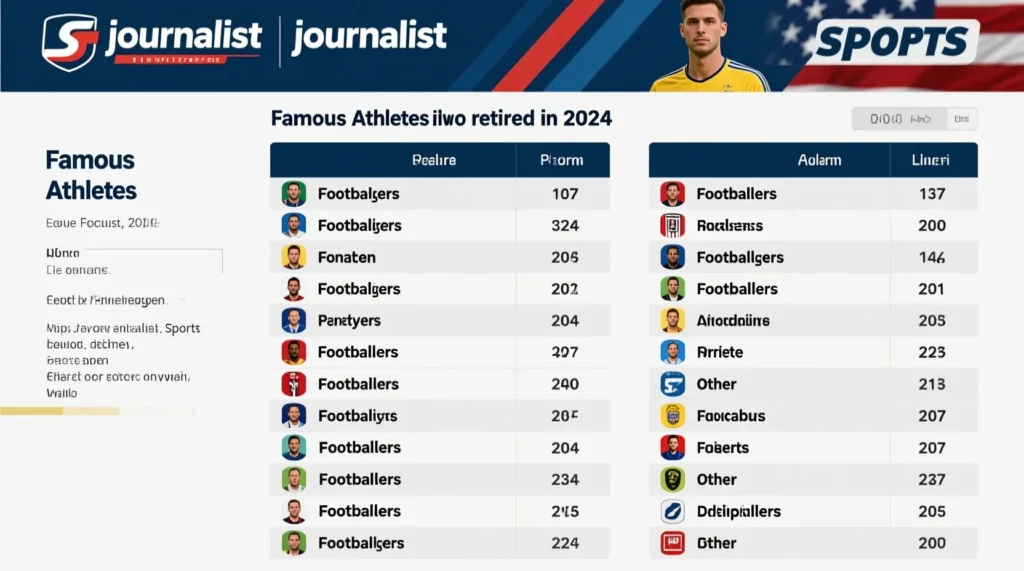Screen dimensions: 1024x571
Task: Click the avatar icon beside Rrriete
Action: [672, 352]
